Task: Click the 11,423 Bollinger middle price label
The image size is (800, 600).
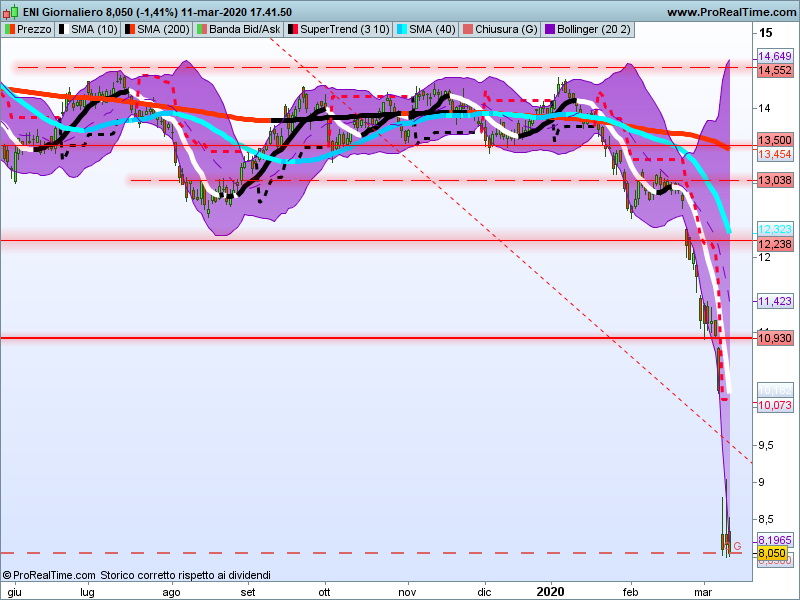Action: pyautogui.click(x=775, y=301)
